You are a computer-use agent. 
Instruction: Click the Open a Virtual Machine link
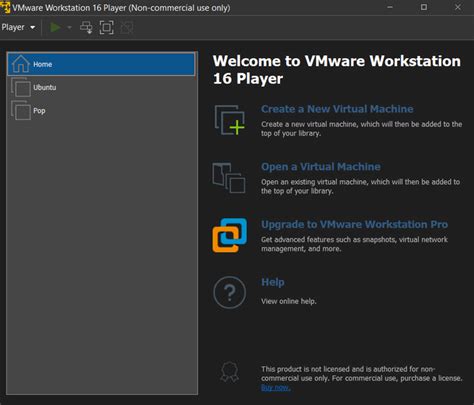point(321,167)
